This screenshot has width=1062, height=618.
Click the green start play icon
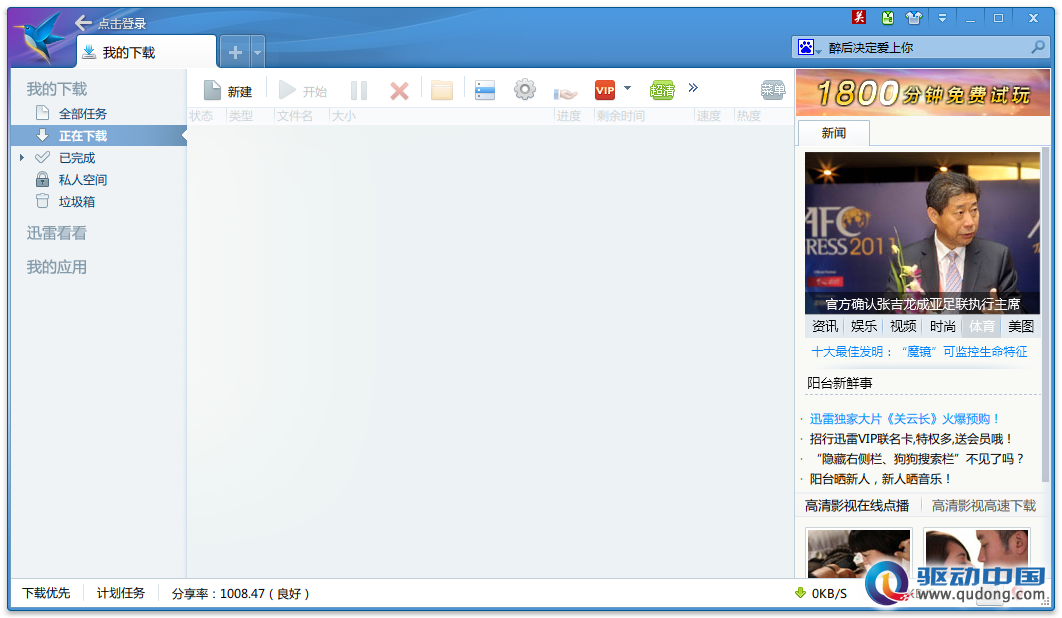pos(287,90)
